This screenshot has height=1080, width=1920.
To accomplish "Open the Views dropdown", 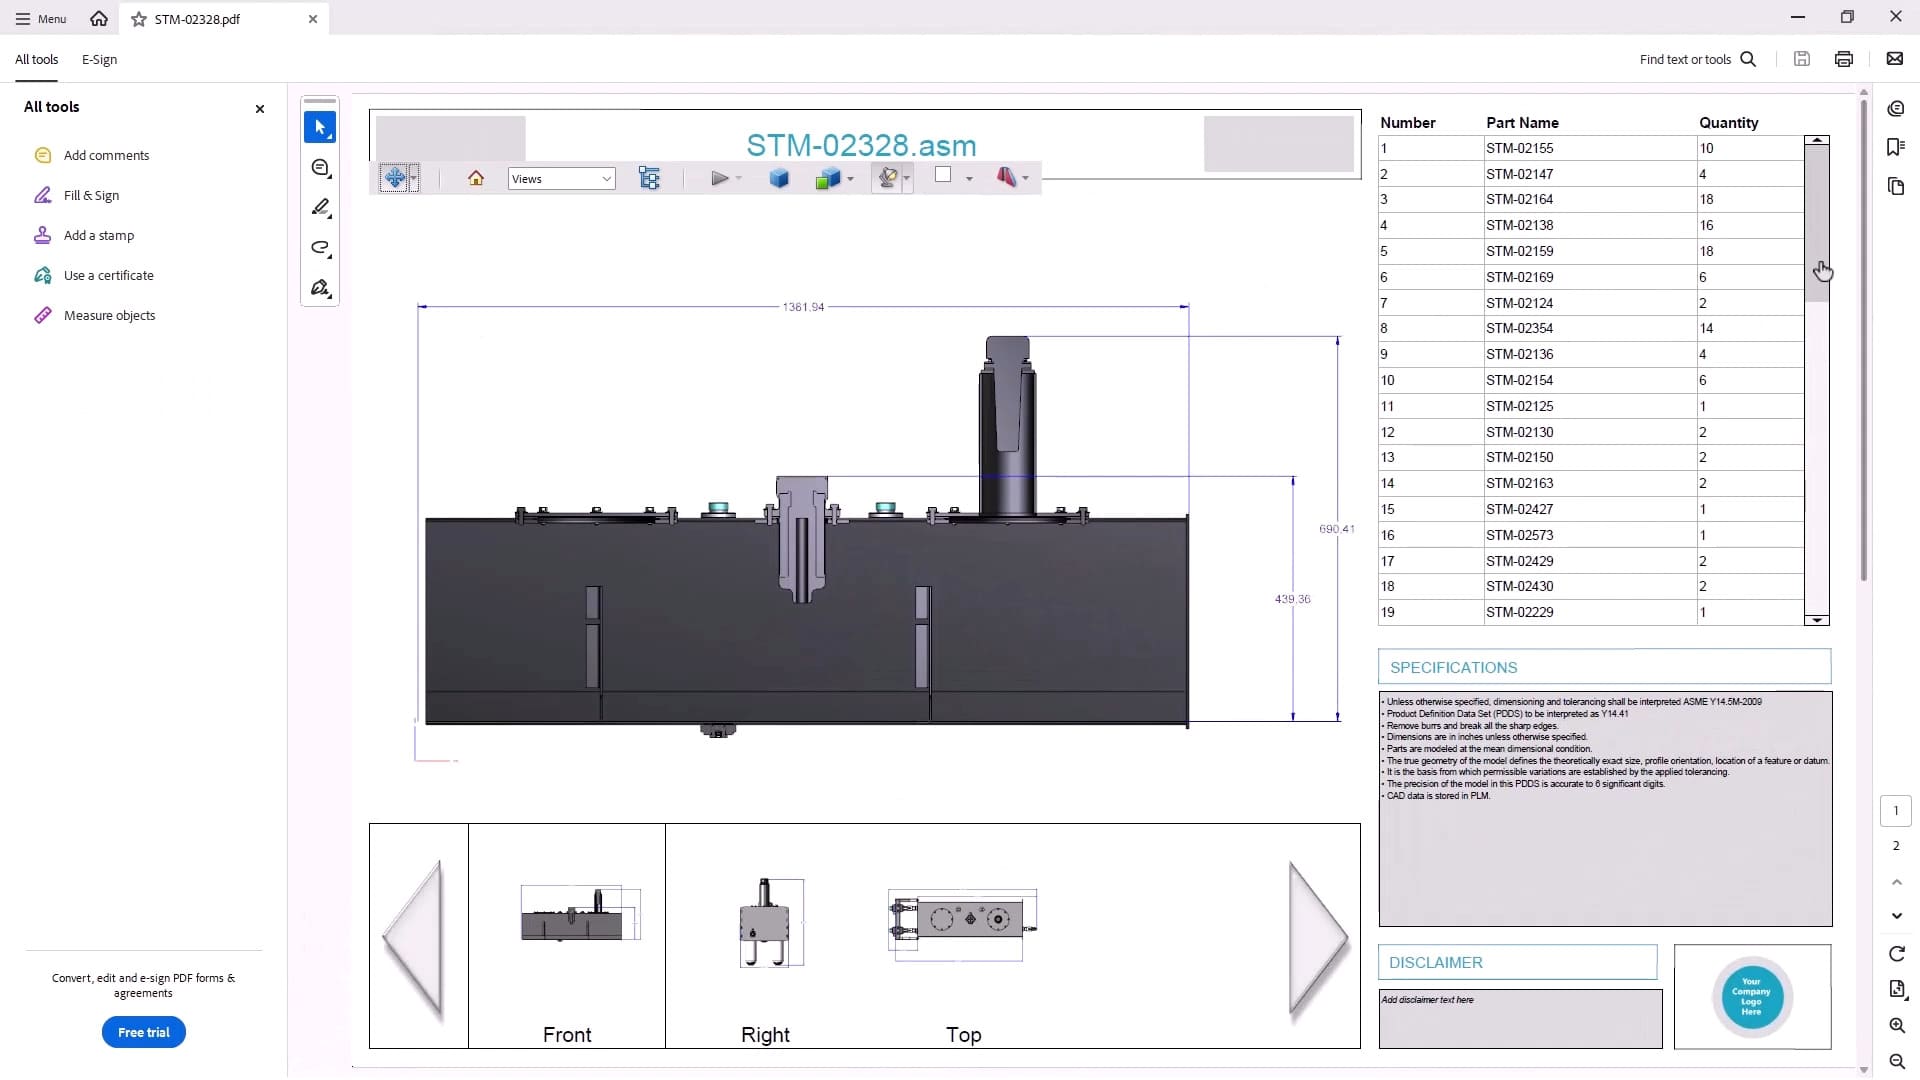I will 561,179.
